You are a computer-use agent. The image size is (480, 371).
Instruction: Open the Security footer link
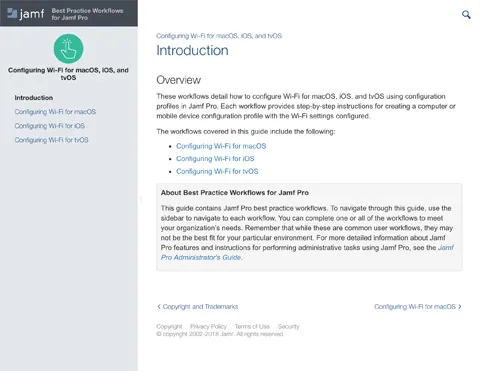tap(289, 326)
